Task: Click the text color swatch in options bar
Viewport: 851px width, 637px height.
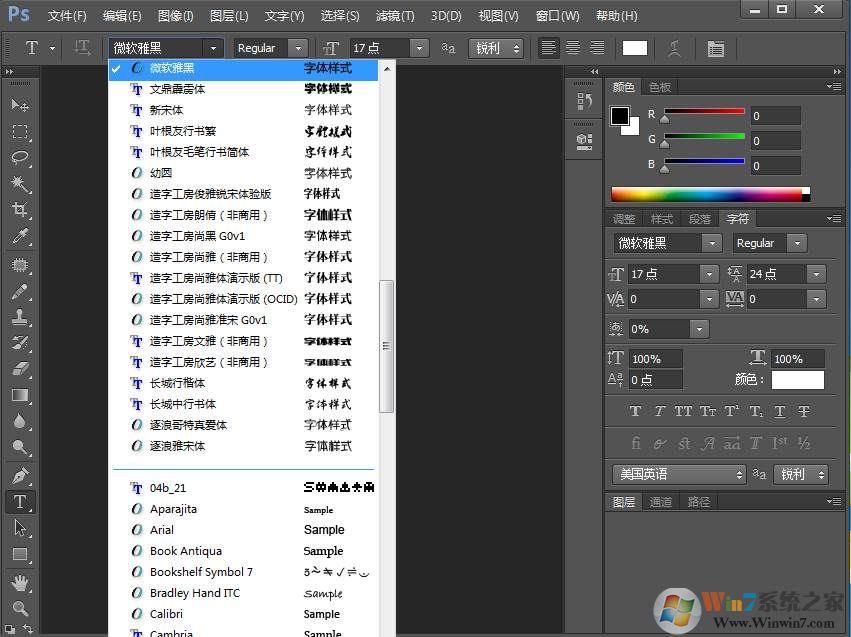Action: 635,48
